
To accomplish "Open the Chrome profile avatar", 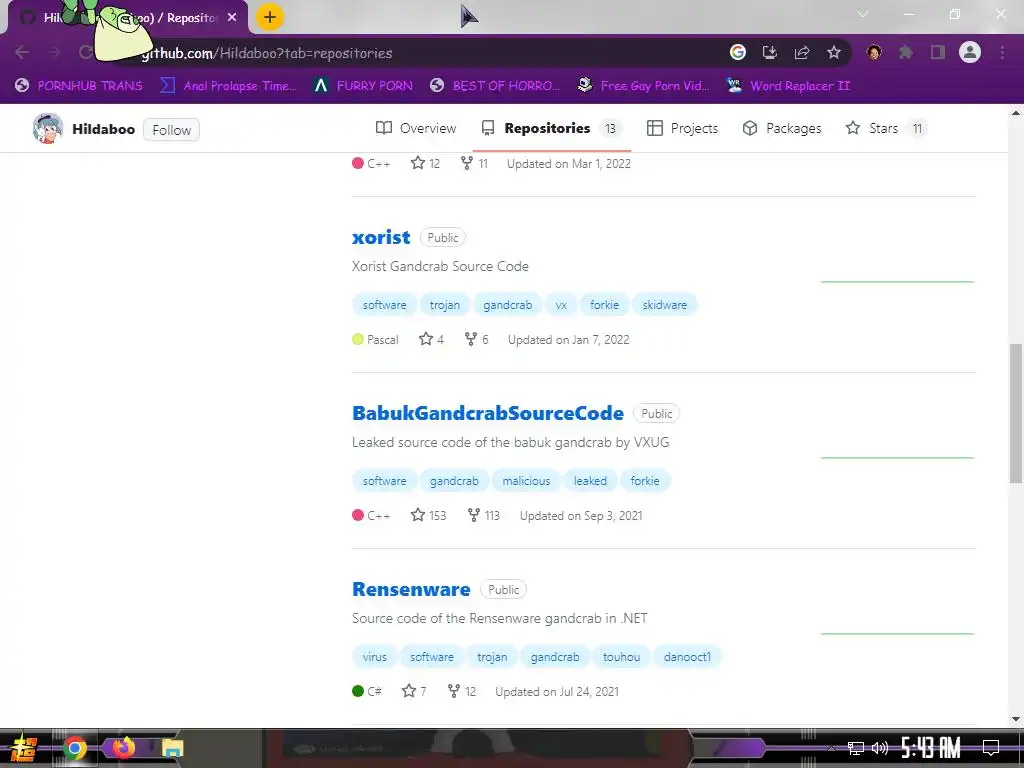I will tap(970, 52).
